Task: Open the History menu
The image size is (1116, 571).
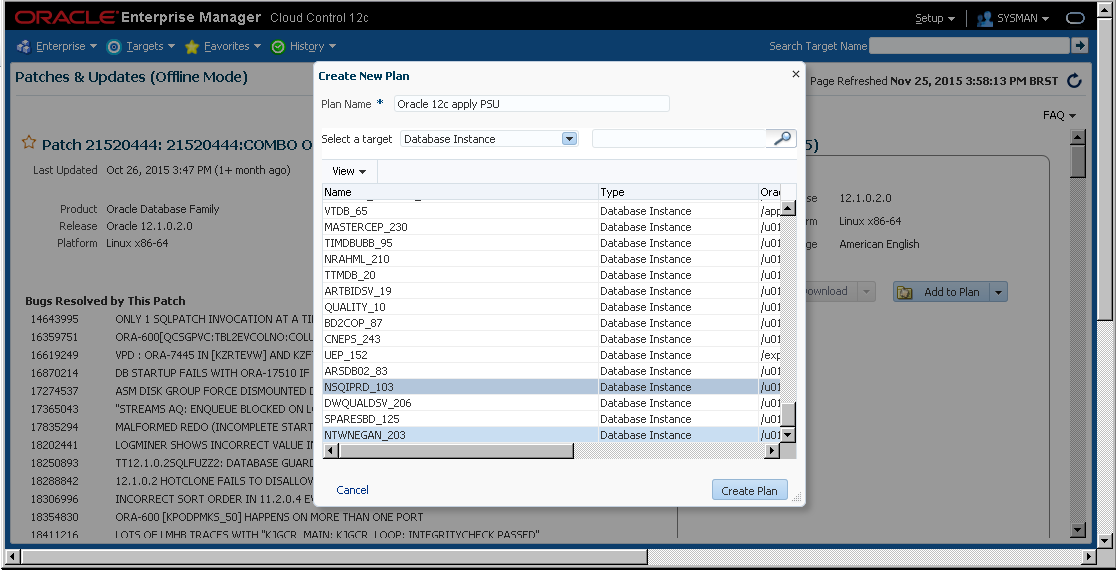Action: click(x=312, y=46)
